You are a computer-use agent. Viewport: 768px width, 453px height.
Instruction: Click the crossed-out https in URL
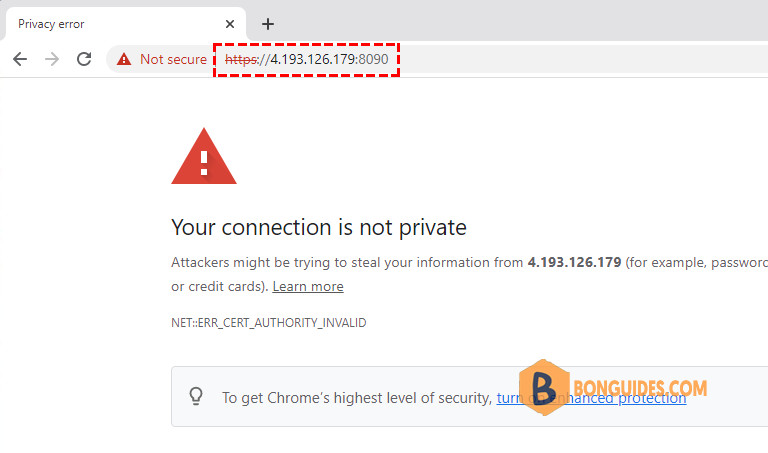(241, 59)
